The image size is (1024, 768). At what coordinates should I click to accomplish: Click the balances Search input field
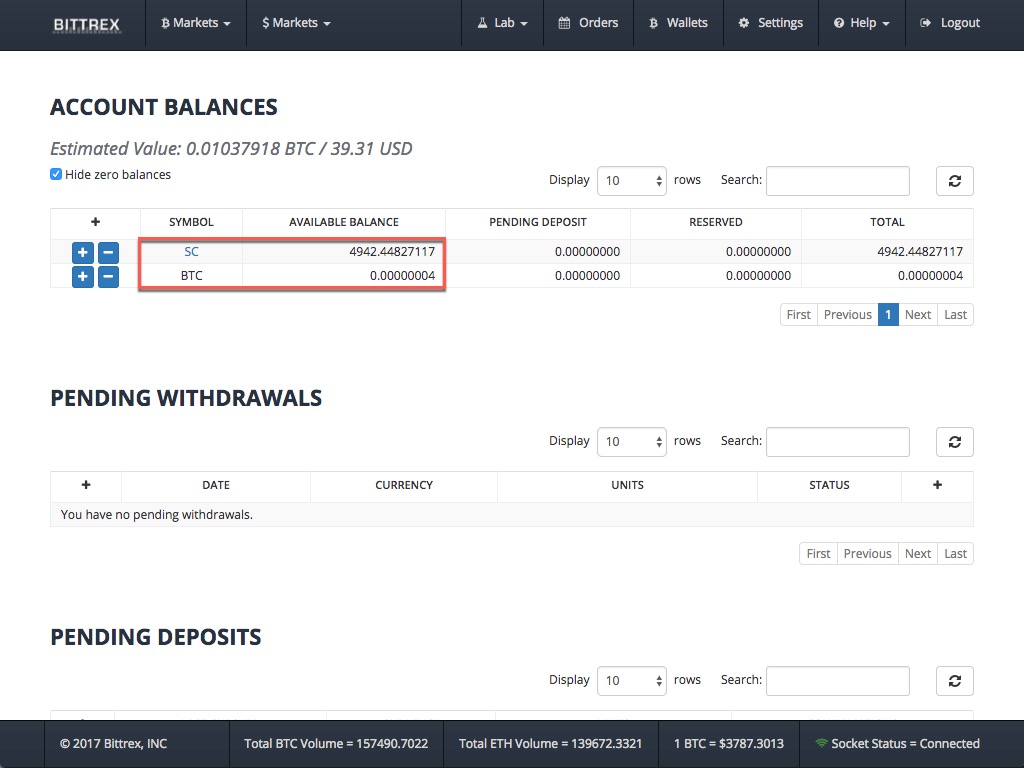click(837, 181)
